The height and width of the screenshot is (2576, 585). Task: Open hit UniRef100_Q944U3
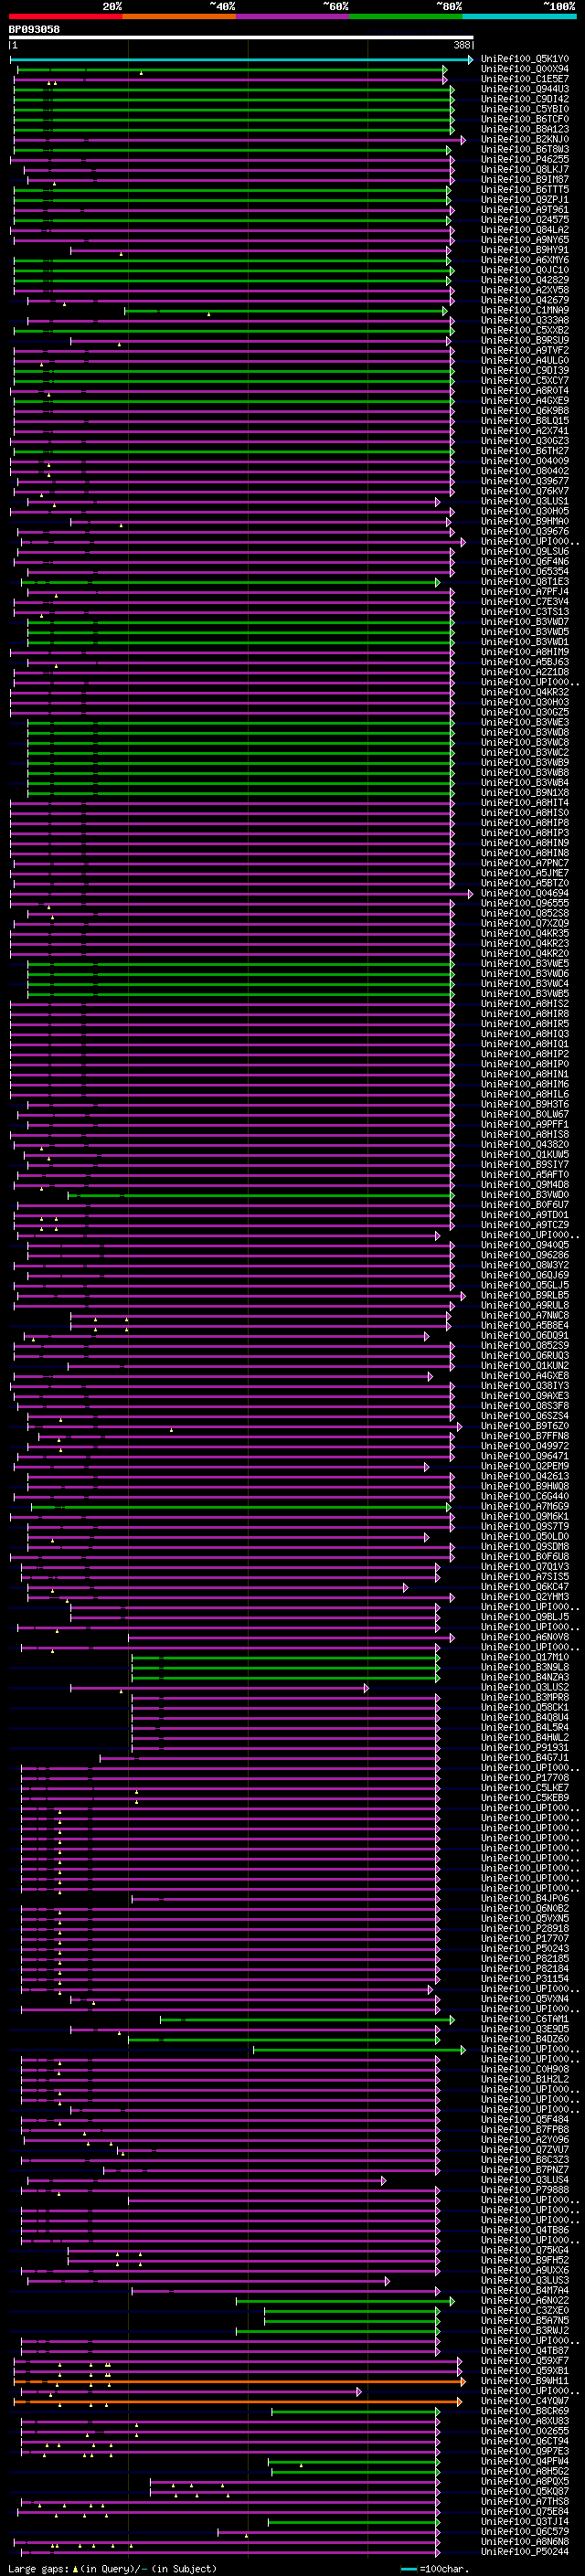pos(525,89)
